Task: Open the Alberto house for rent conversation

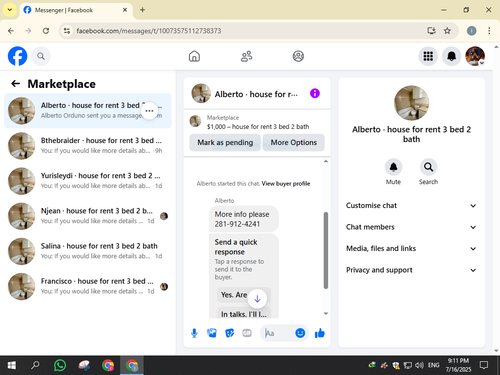Action: tap(88, 111)
